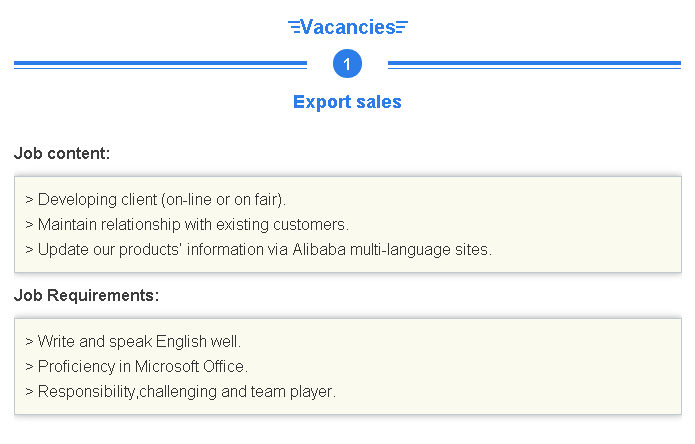Click arrow bullet before Maintain relationship

click(x=29, y=225)
